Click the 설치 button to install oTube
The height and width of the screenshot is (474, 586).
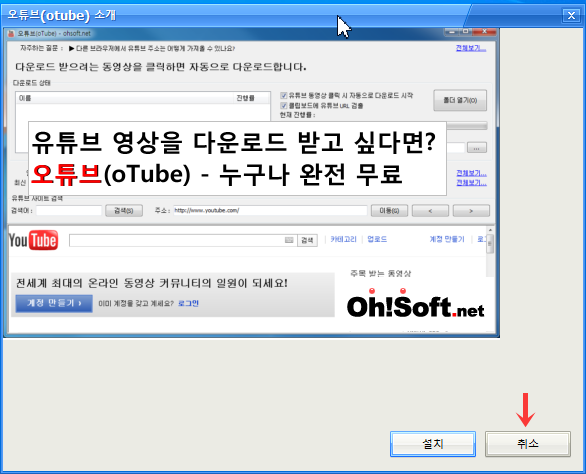point(433,444)
